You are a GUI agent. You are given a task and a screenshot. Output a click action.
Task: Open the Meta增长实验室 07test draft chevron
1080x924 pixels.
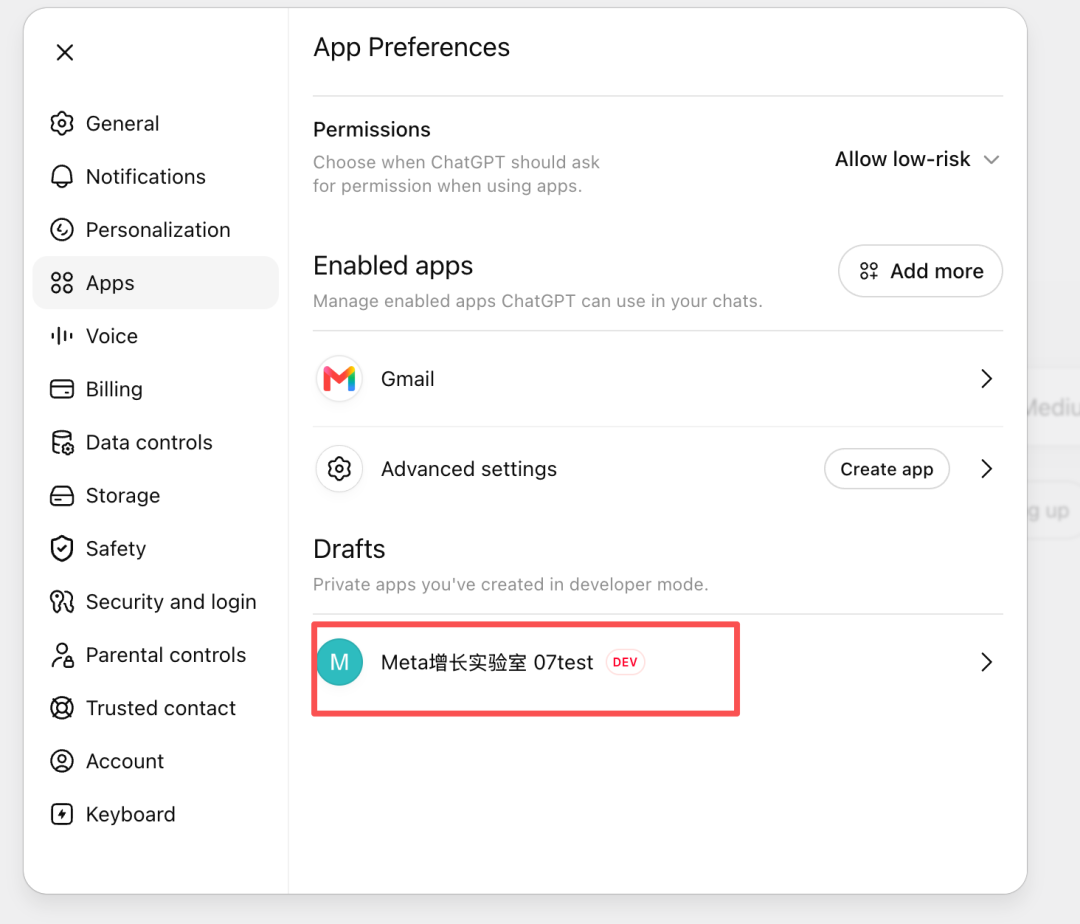tap(986, 662)
